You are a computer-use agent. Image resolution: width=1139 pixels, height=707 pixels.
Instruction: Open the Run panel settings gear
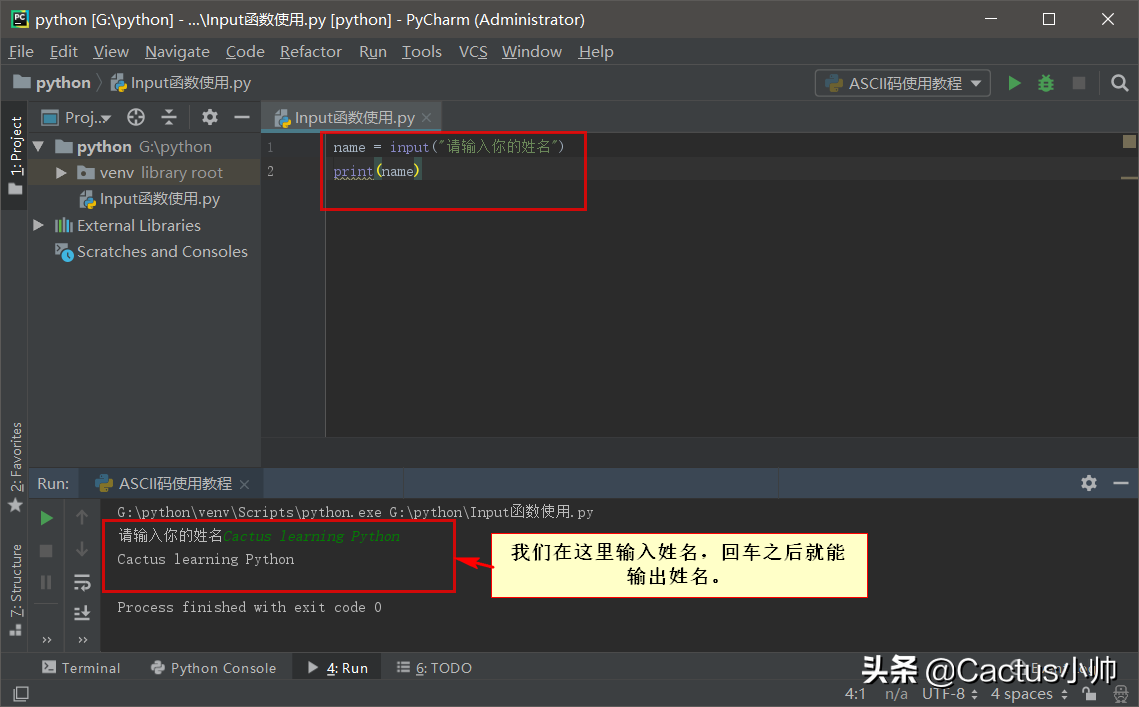pos(1089,483)
